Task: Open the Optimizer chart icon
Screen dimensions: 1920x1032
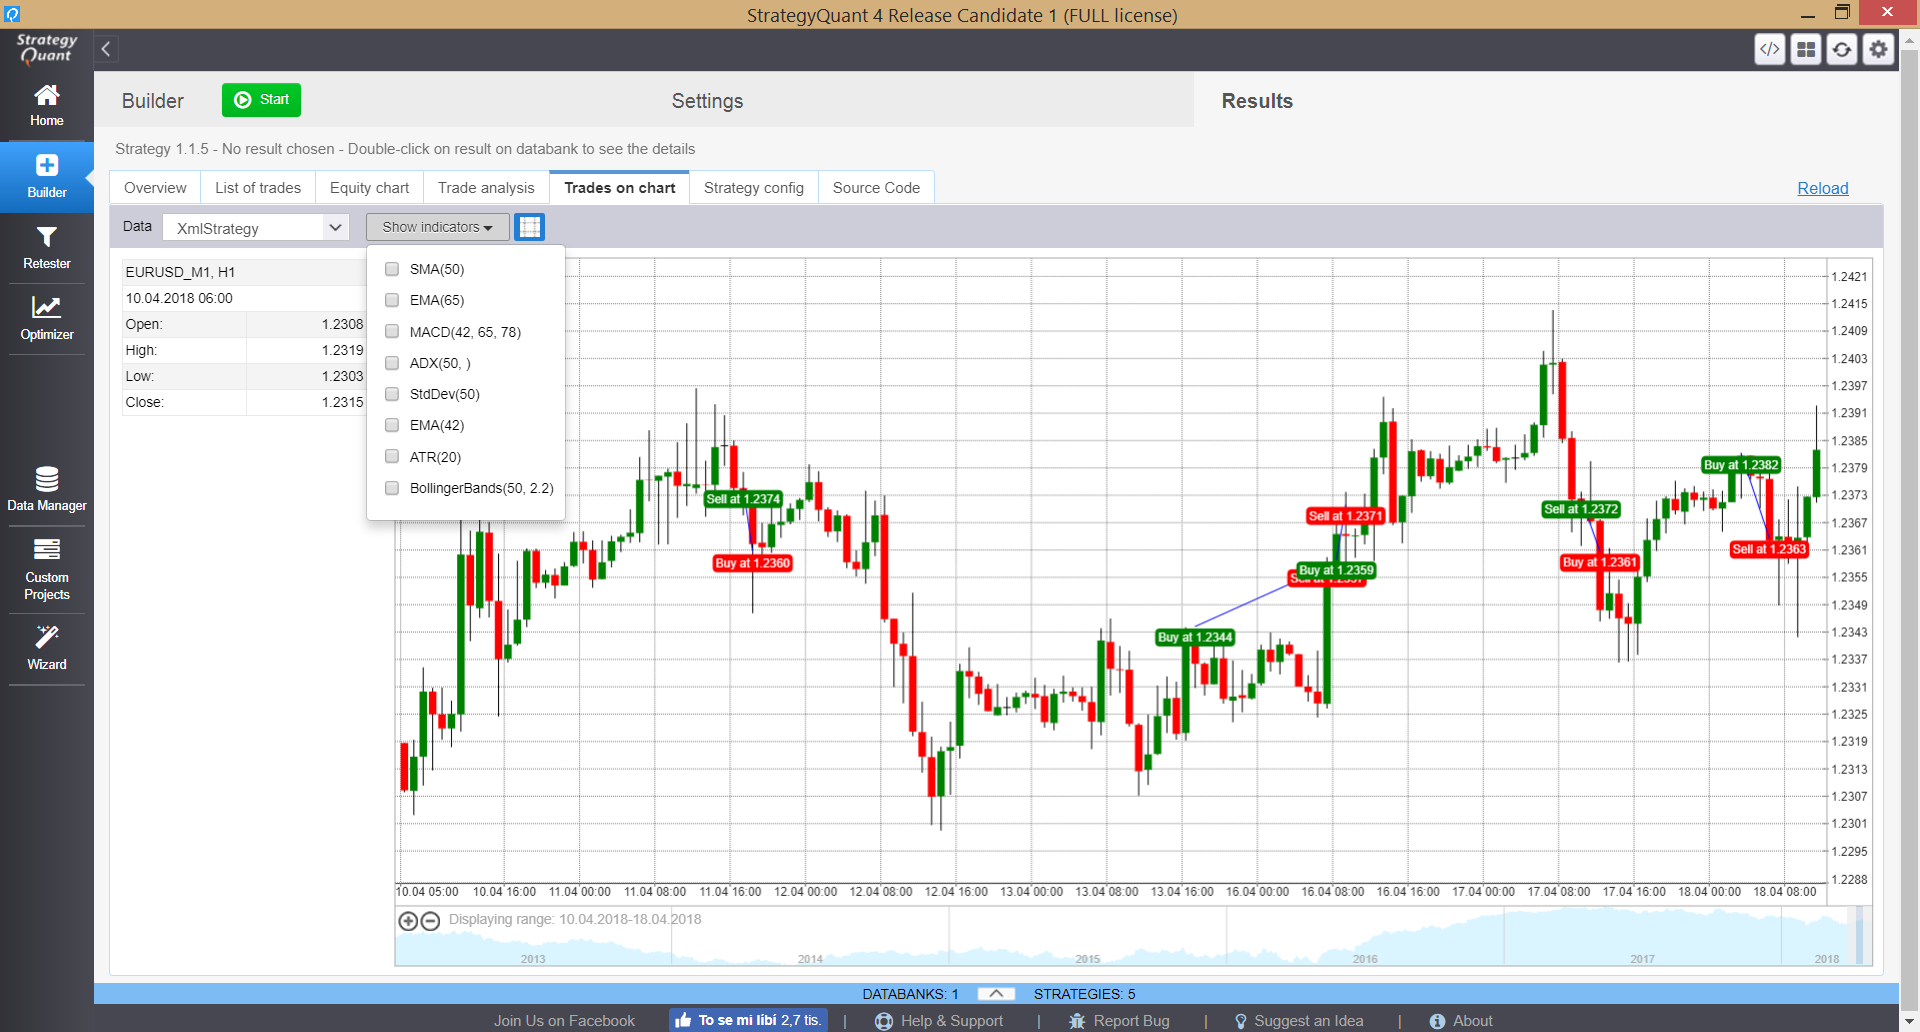Action: (x=47, y=319)
